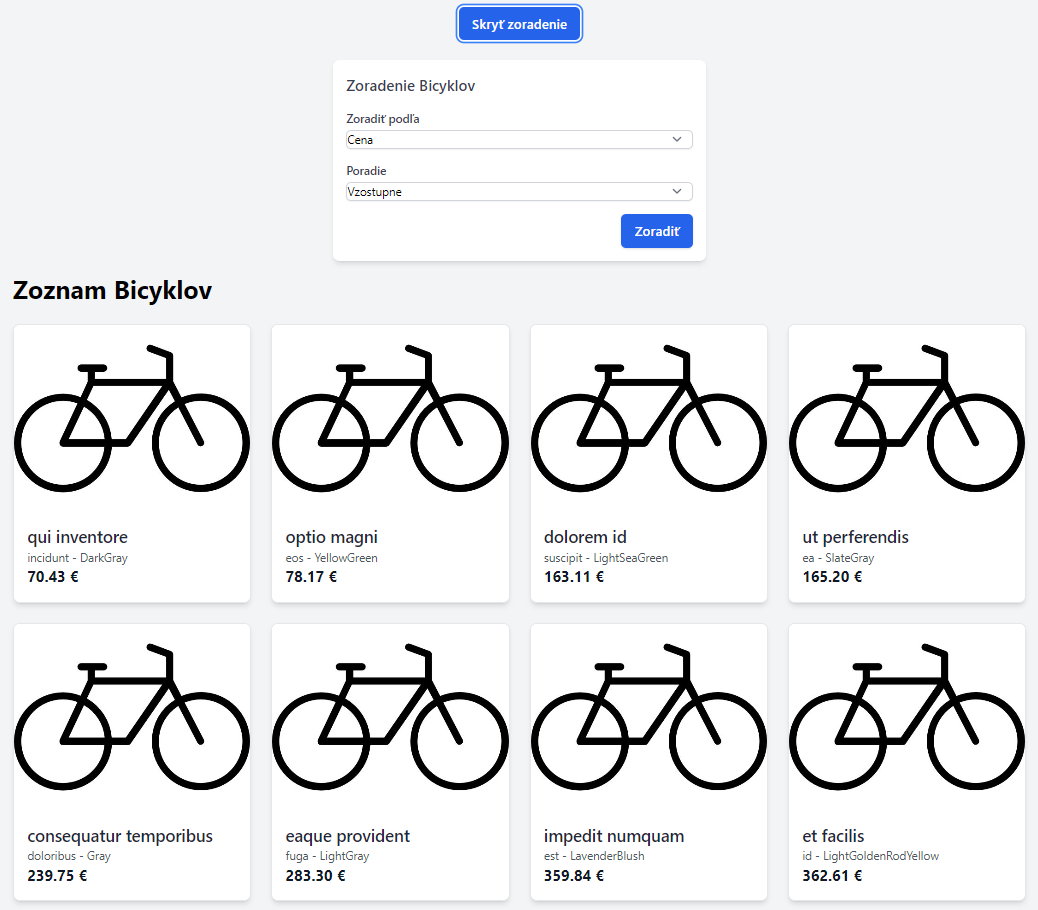Open the ut perferendis bicycle image
Image resolution: width=1038 pixels, height=910 pixels.
[x=907, y=418]
